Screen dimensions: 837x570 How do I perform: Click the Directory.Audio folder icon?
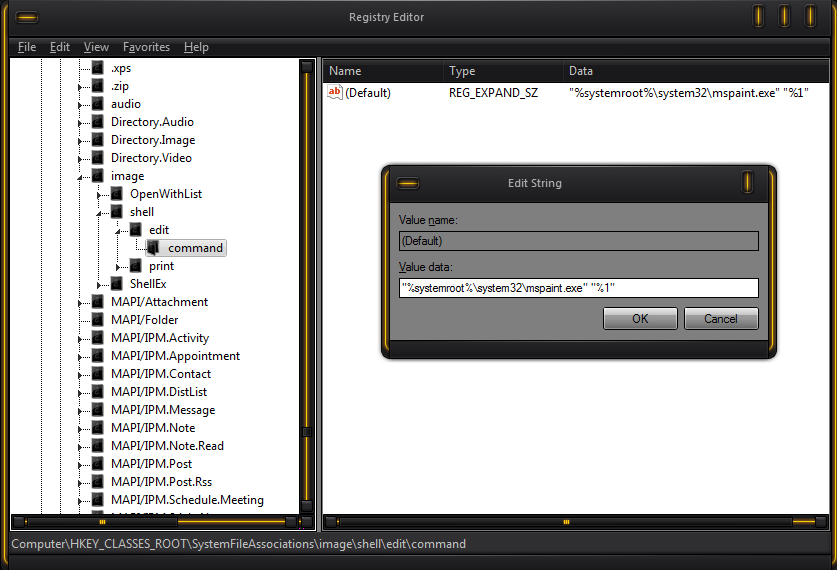click(98, 122)
